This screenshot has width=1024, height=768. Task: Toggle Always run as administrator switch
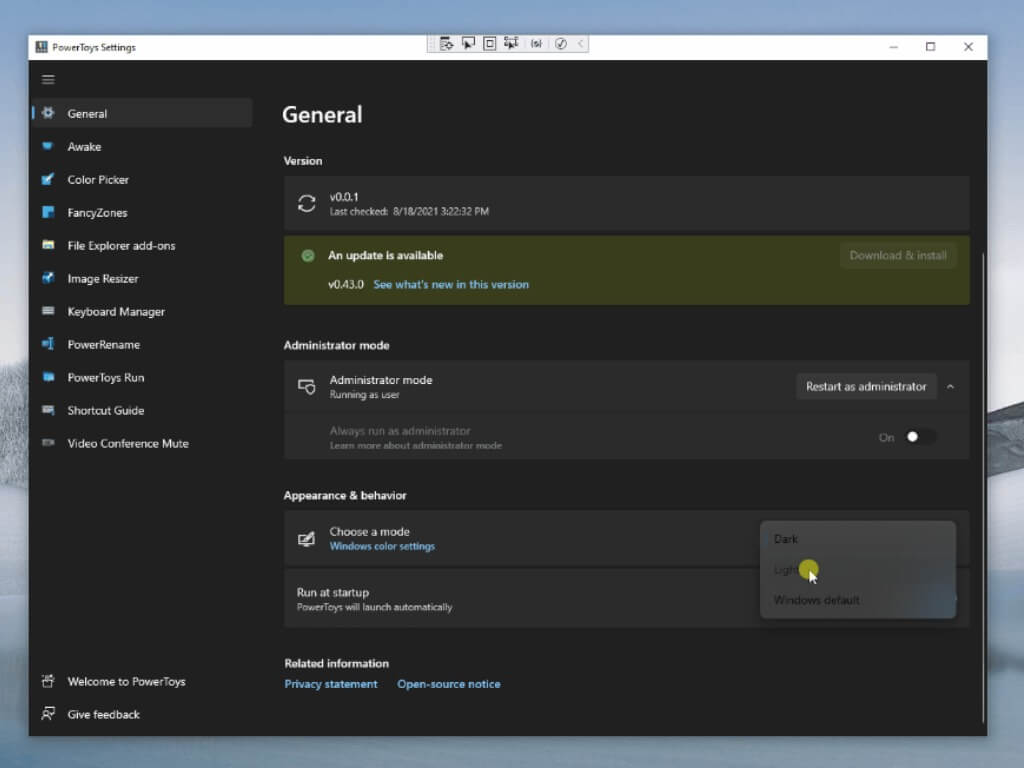pyautogui.click(x=920, y=437)
